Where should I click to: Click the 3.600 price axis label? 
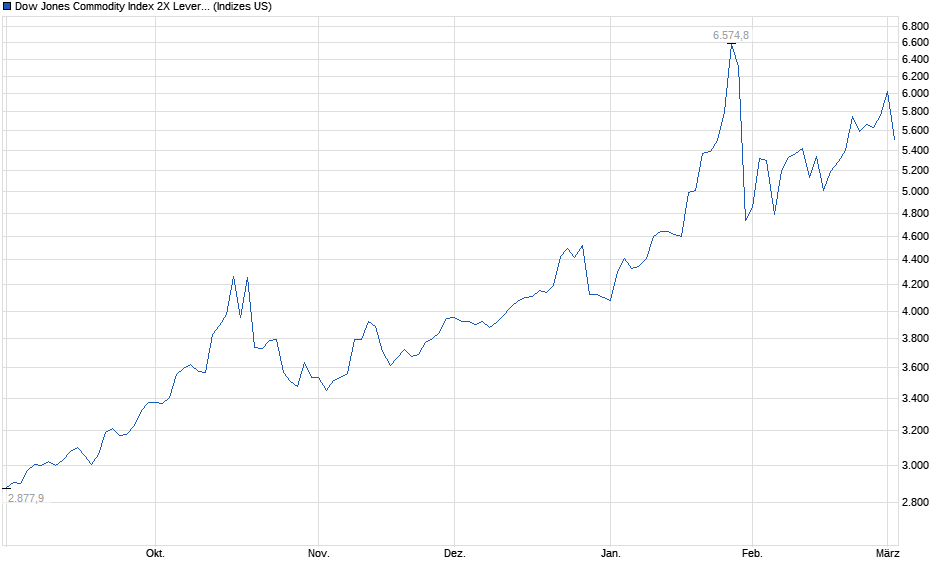click(915, 367)
